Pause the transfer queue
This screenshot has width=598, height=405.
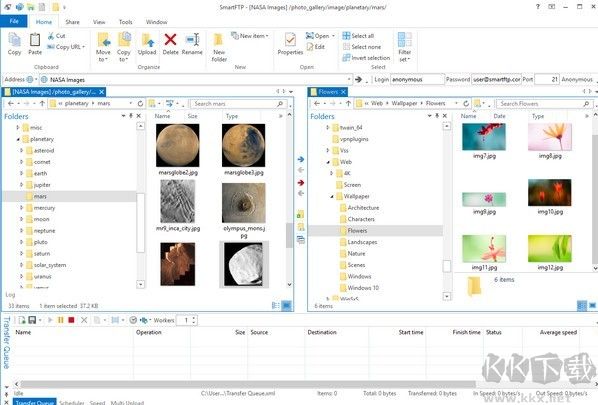(x=61, y=320)
